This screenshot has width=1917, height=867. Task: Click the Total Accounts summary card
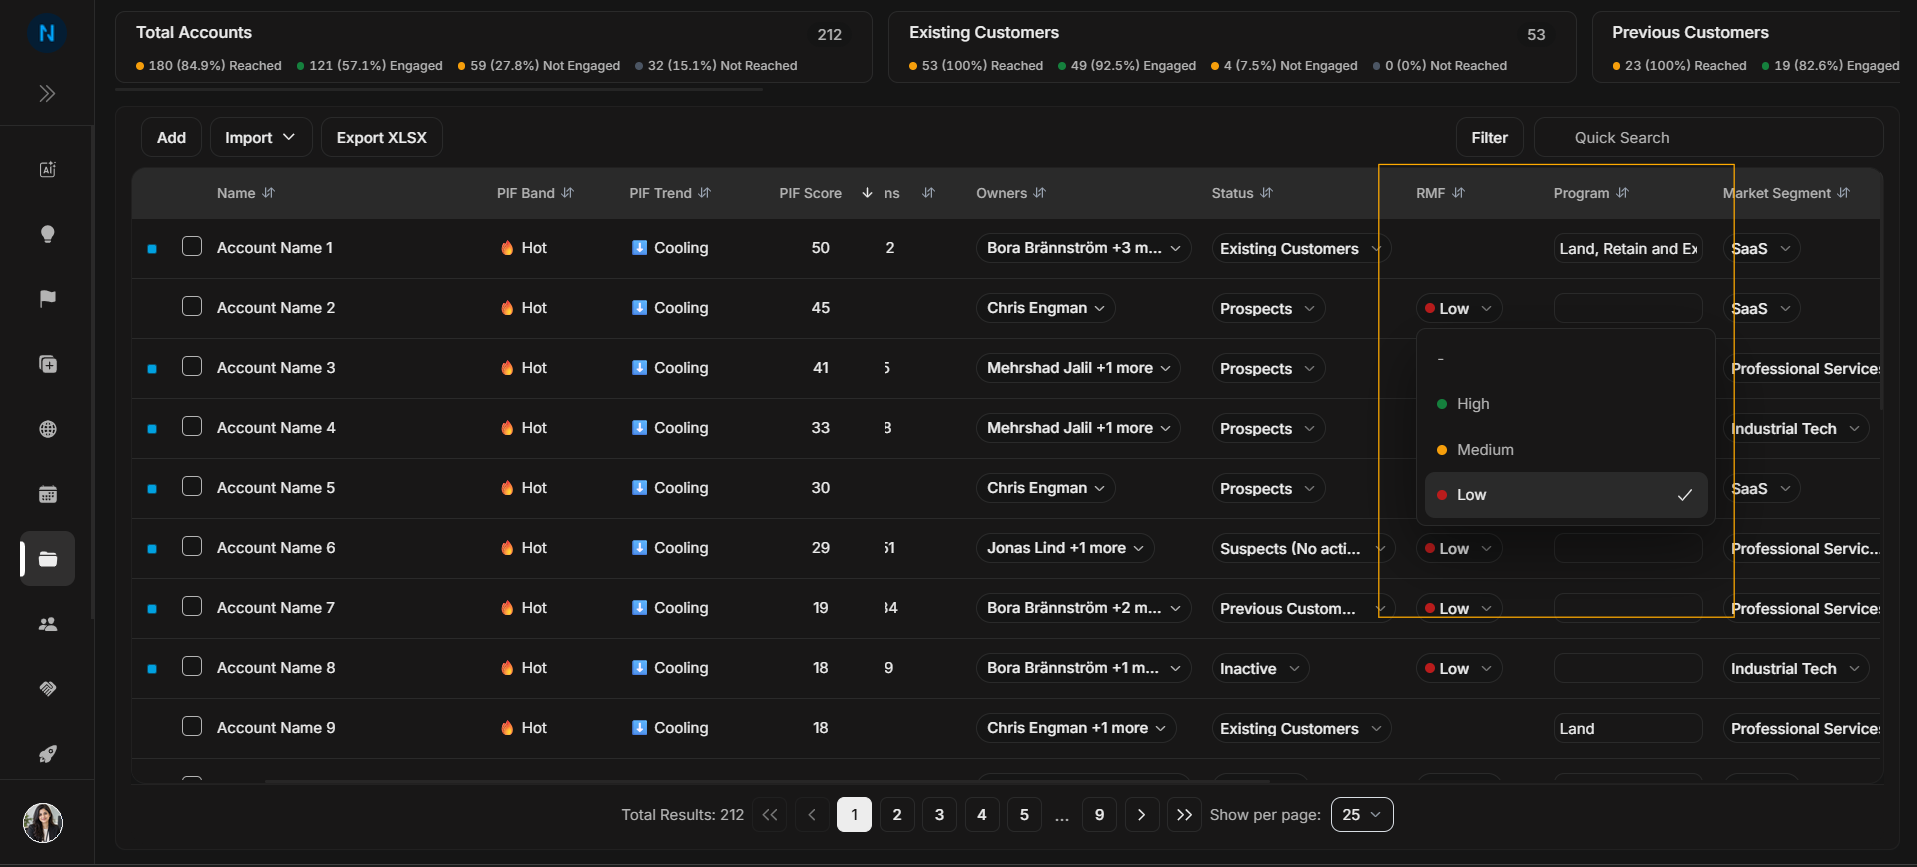point(494,47)
